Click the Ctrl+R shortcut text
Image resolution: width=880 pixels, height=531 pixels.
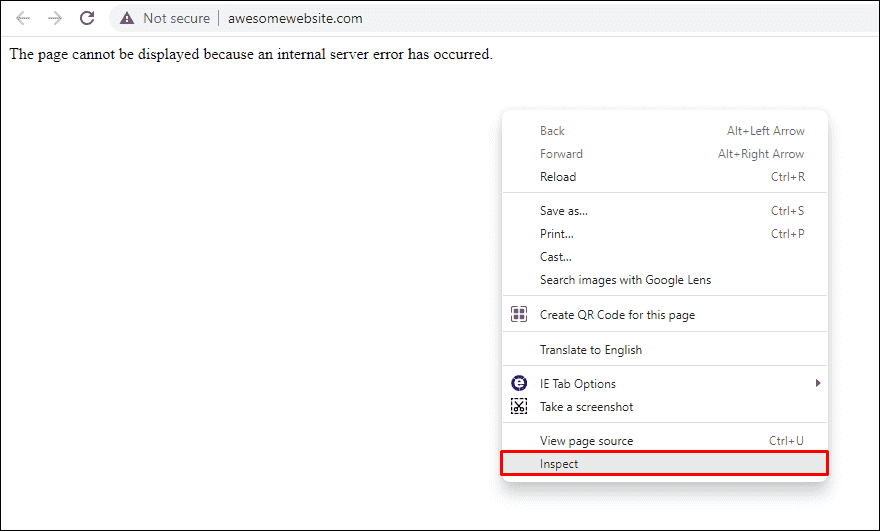788,177
